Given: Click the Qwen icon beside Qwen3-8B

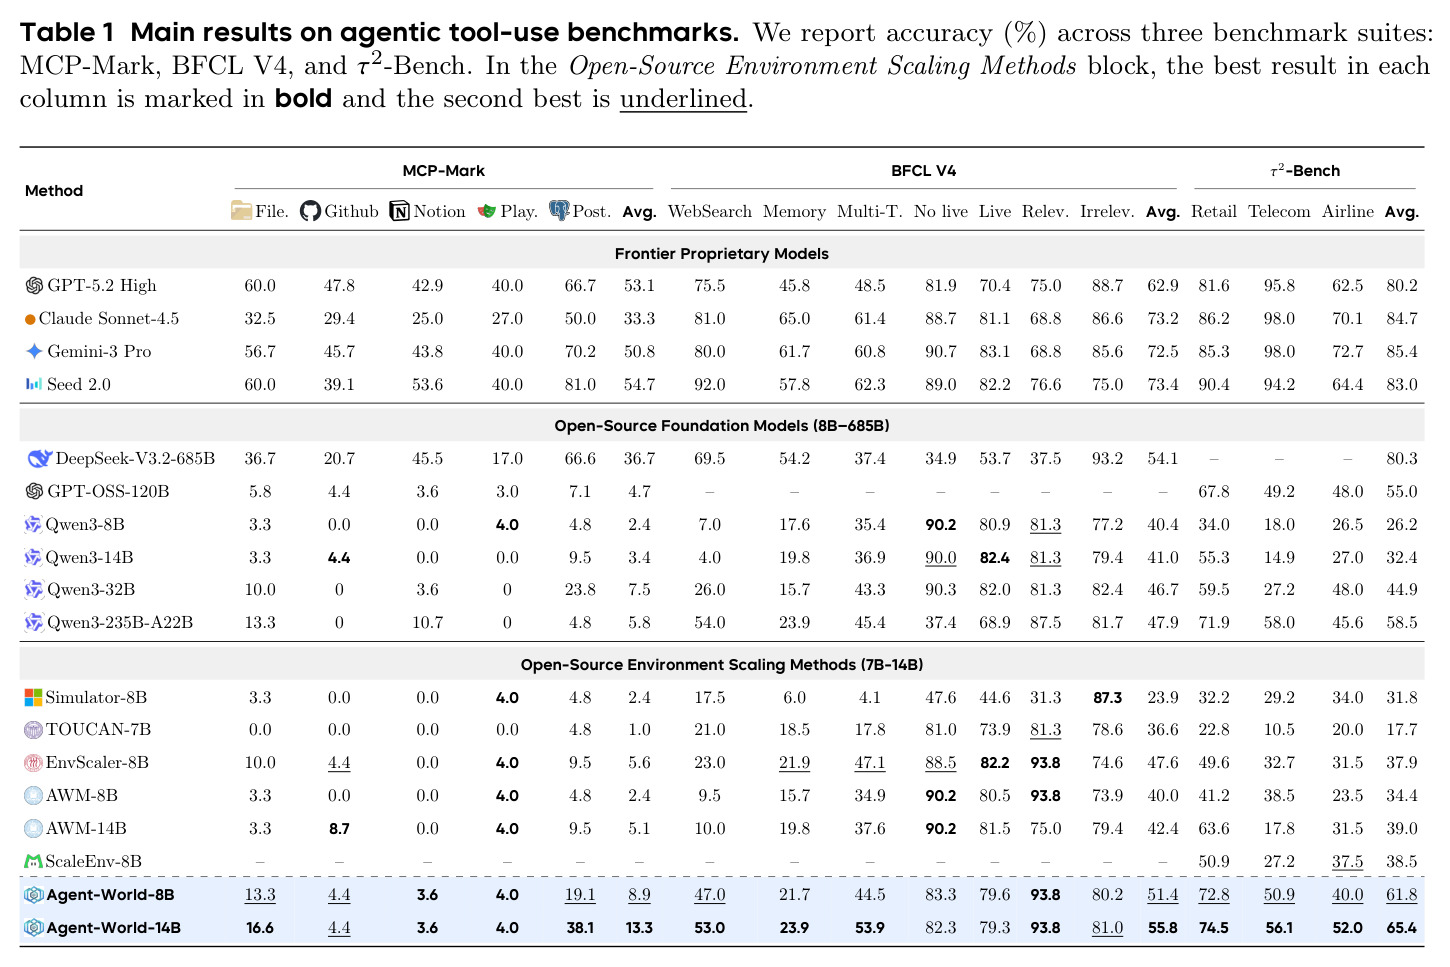Looking at the screenshot, I should point(33,525).
